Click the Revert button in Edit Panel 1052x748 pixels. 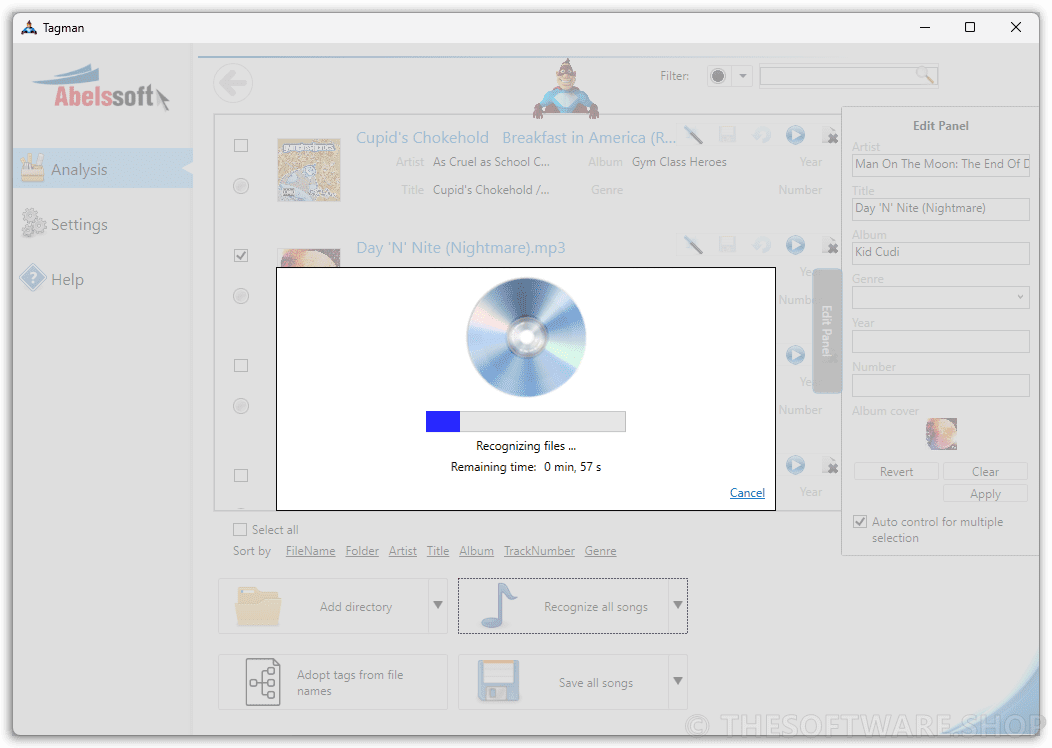(896, 472)
